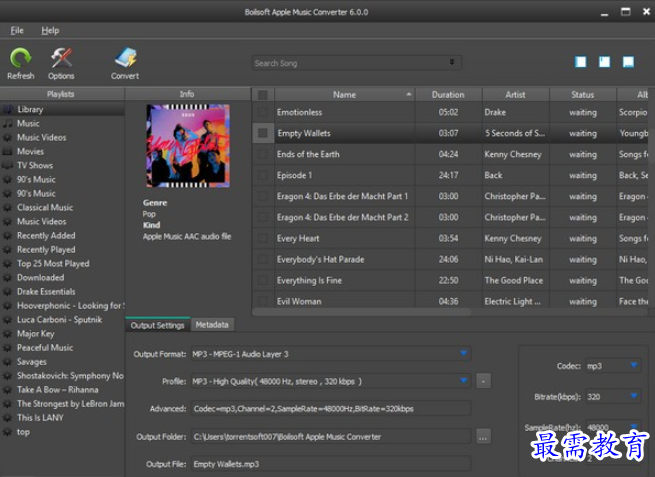Viewport: 655px width, 477px height.
Task: Click the gear icon beside Classical Music
Action: coord(7,208)
